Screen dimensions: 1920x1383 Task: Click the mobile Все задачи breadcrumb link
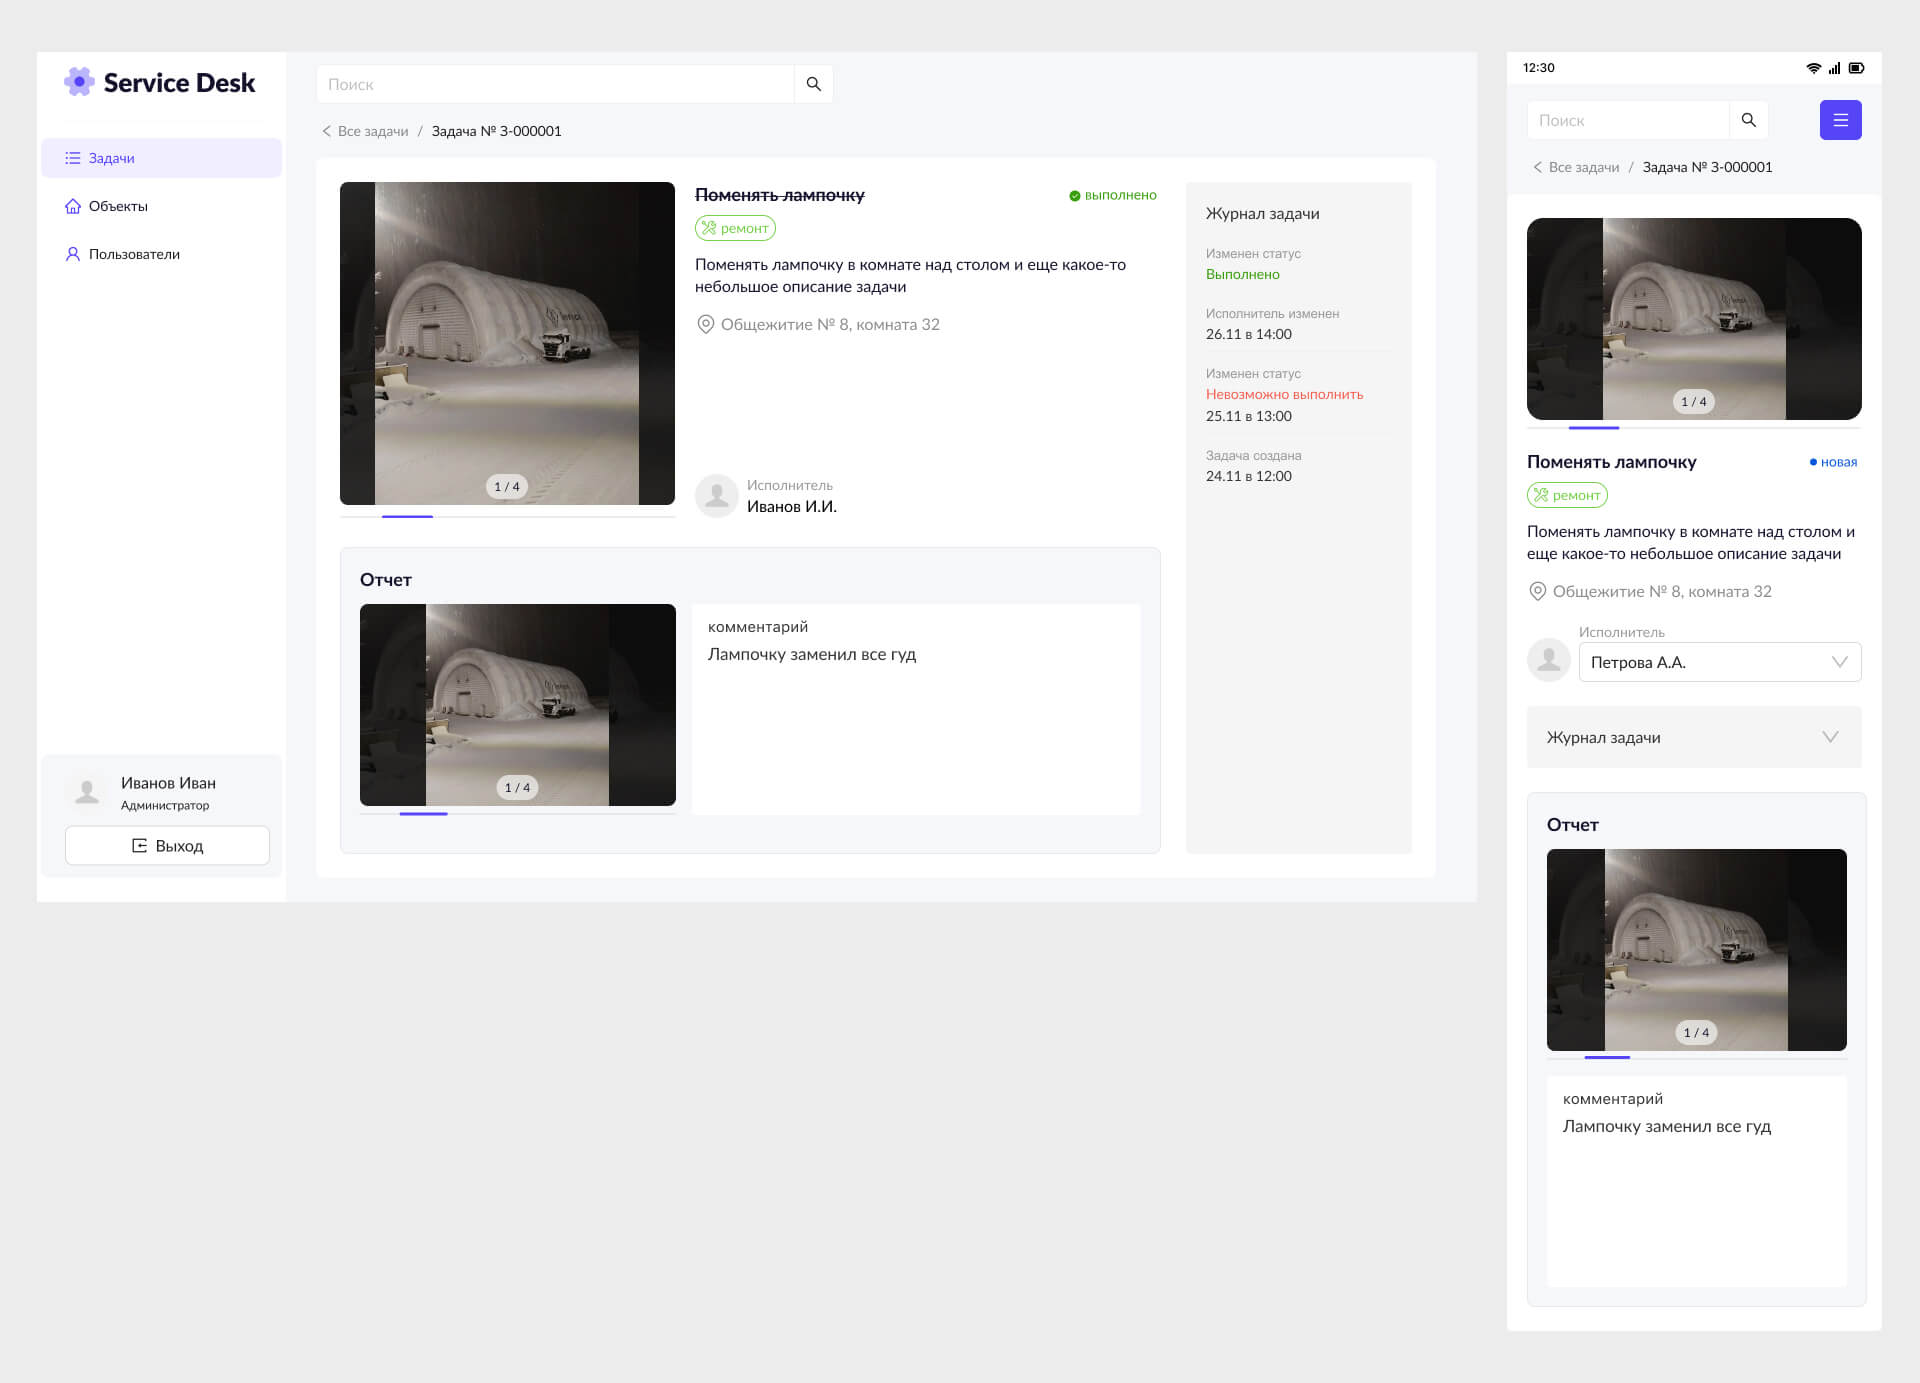pyautogui.click(x=1583, y=167)
